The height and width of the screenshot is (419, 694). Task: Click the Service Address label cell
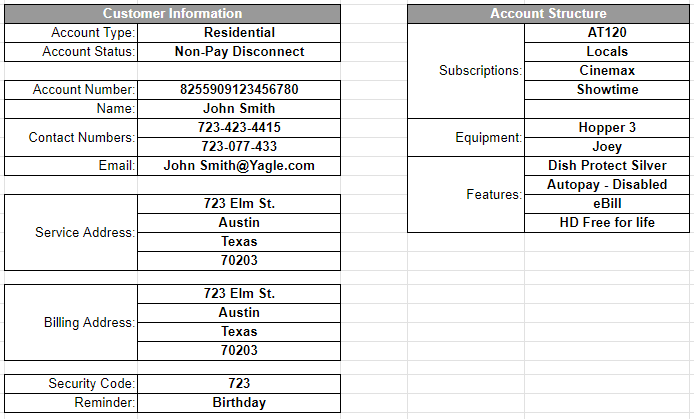coord(72,233)
